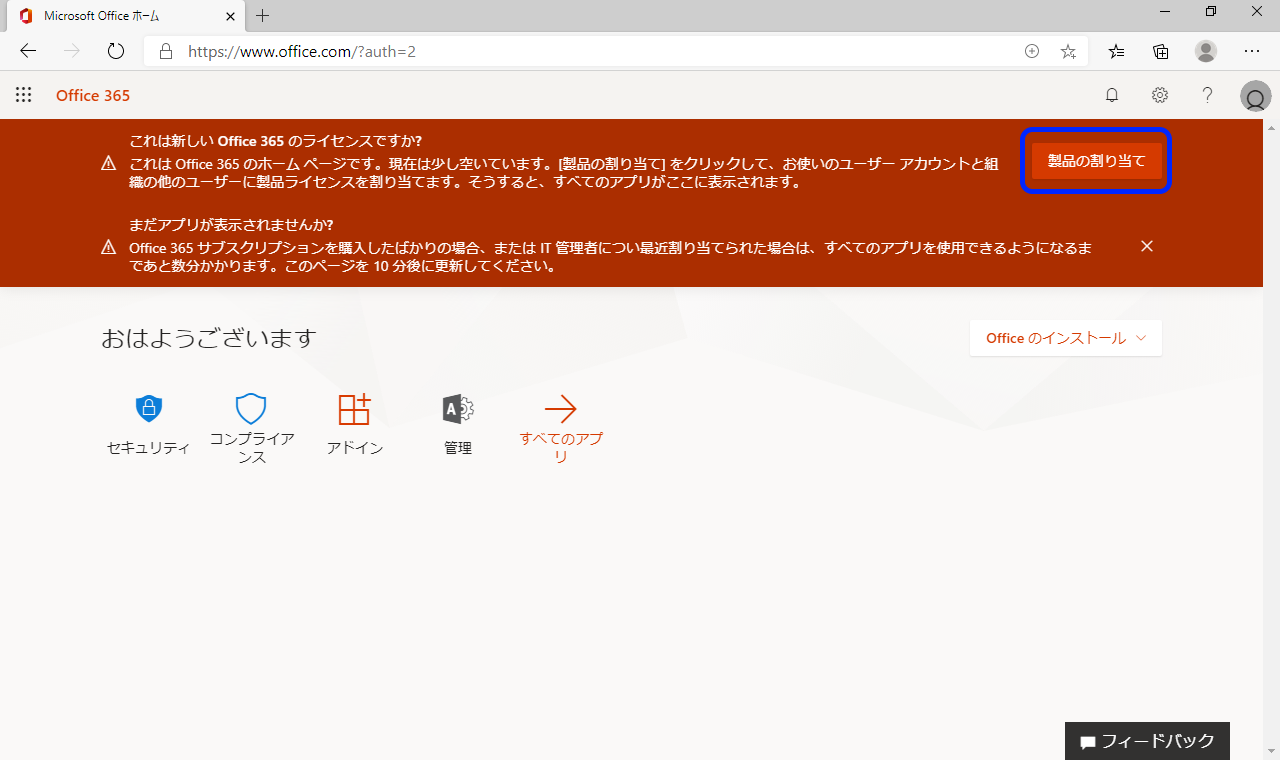Dismiss the second warning banner
The height and width of the screenshot is (760, 1280).
coord(1147,246)
